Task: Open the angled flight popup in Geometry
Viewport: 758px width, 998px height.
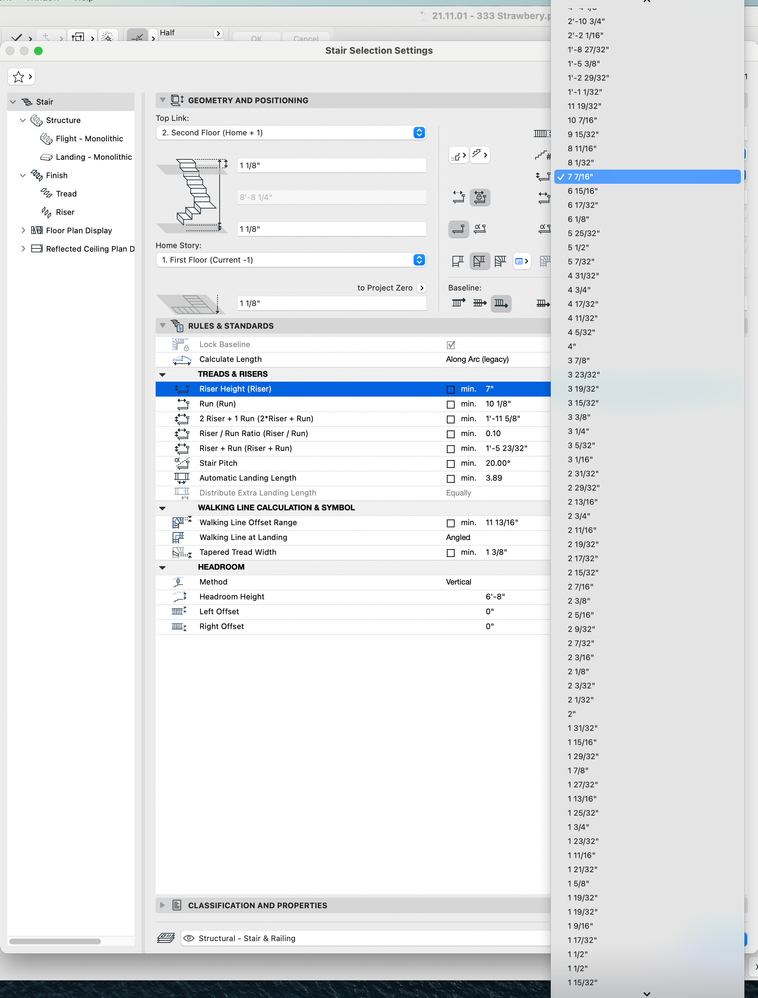Action: click(x=480, y=155)
